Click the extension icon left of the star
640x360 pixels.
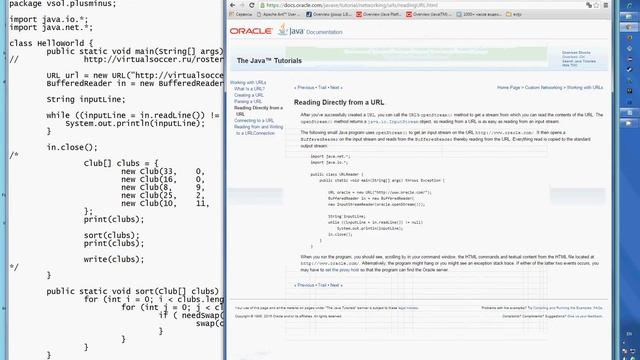589,5
